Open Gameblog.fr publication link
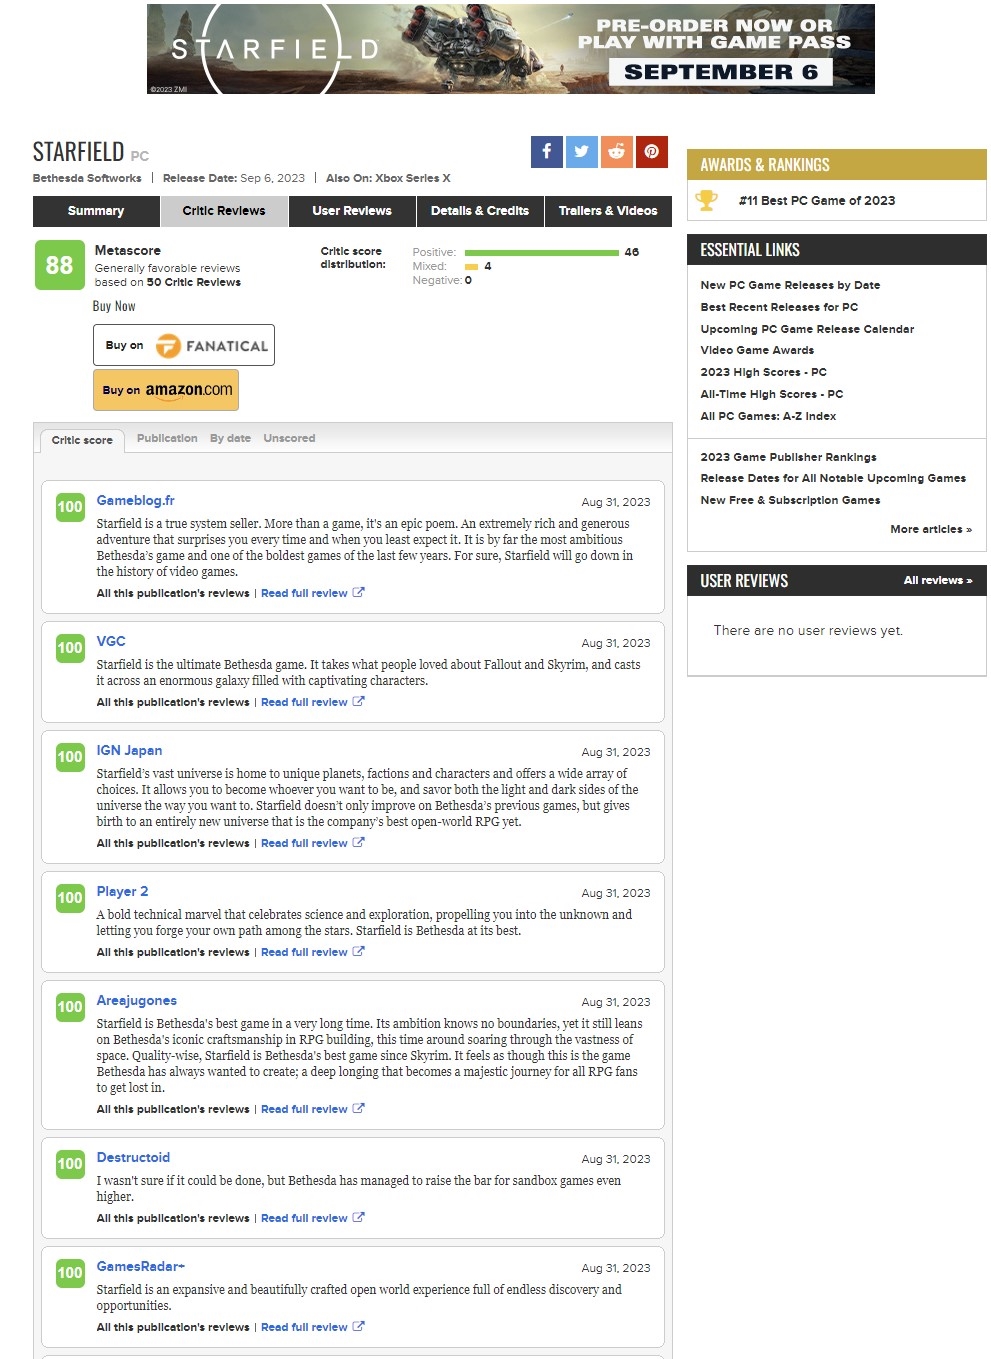Image resolution: width=991 pixels, height=1359 pixels. pos(135,500)
